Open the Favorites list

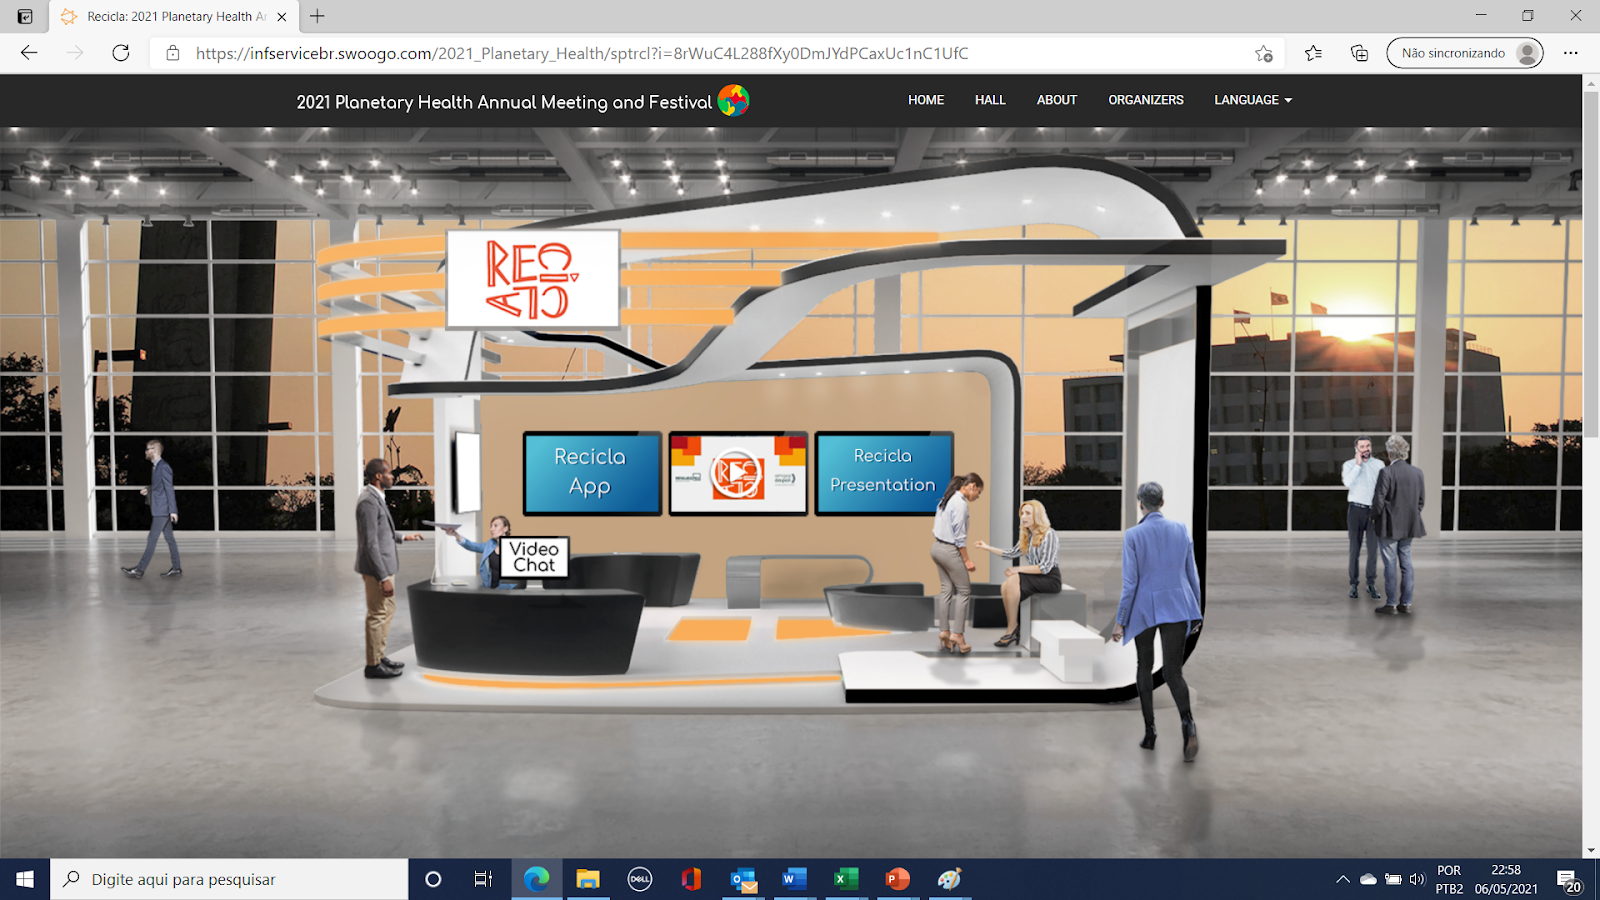(1313, 53)
